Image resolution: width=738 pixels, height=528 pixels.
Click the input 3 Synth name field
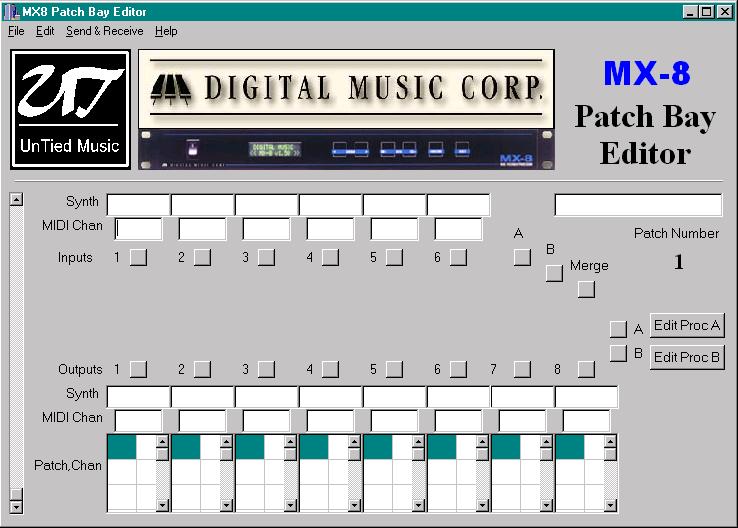click(x=266, y=205)
